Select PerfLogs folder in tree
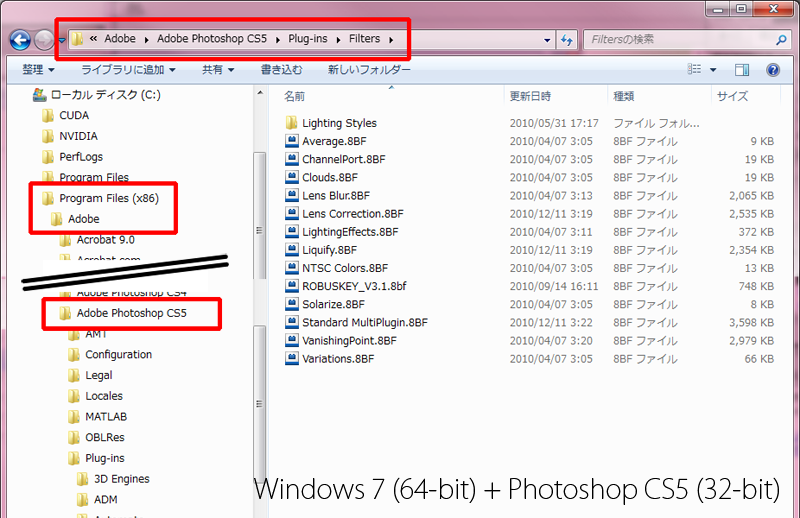This screenshot has width=800, height=518. click(x=72, y=157)
